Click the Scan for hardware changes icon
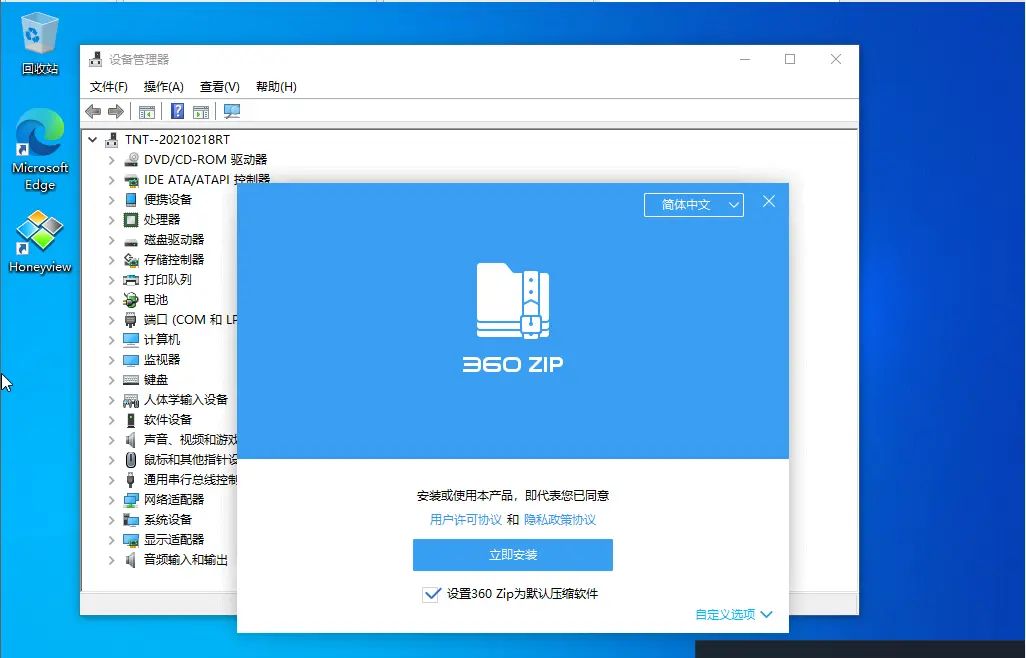The height and width of the screenshot is (658, 1026). [231, 112]
